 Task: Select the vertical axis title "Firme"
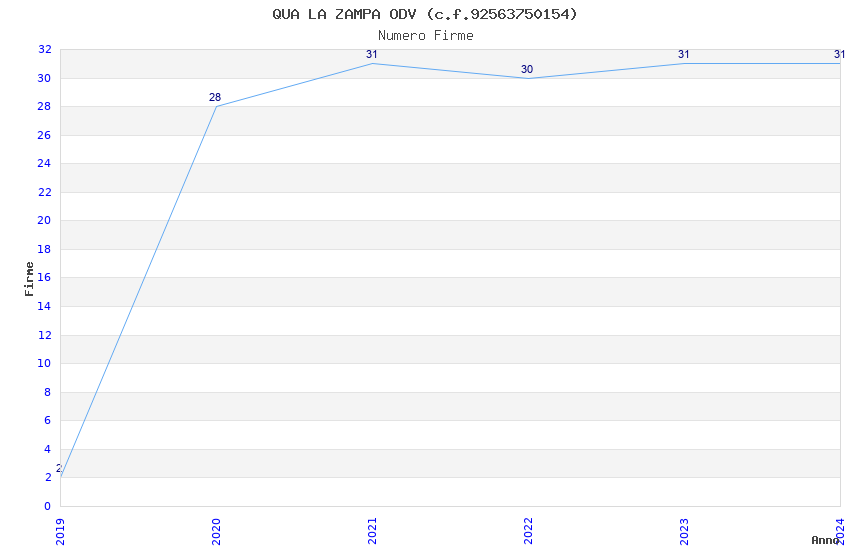(29, 279)
